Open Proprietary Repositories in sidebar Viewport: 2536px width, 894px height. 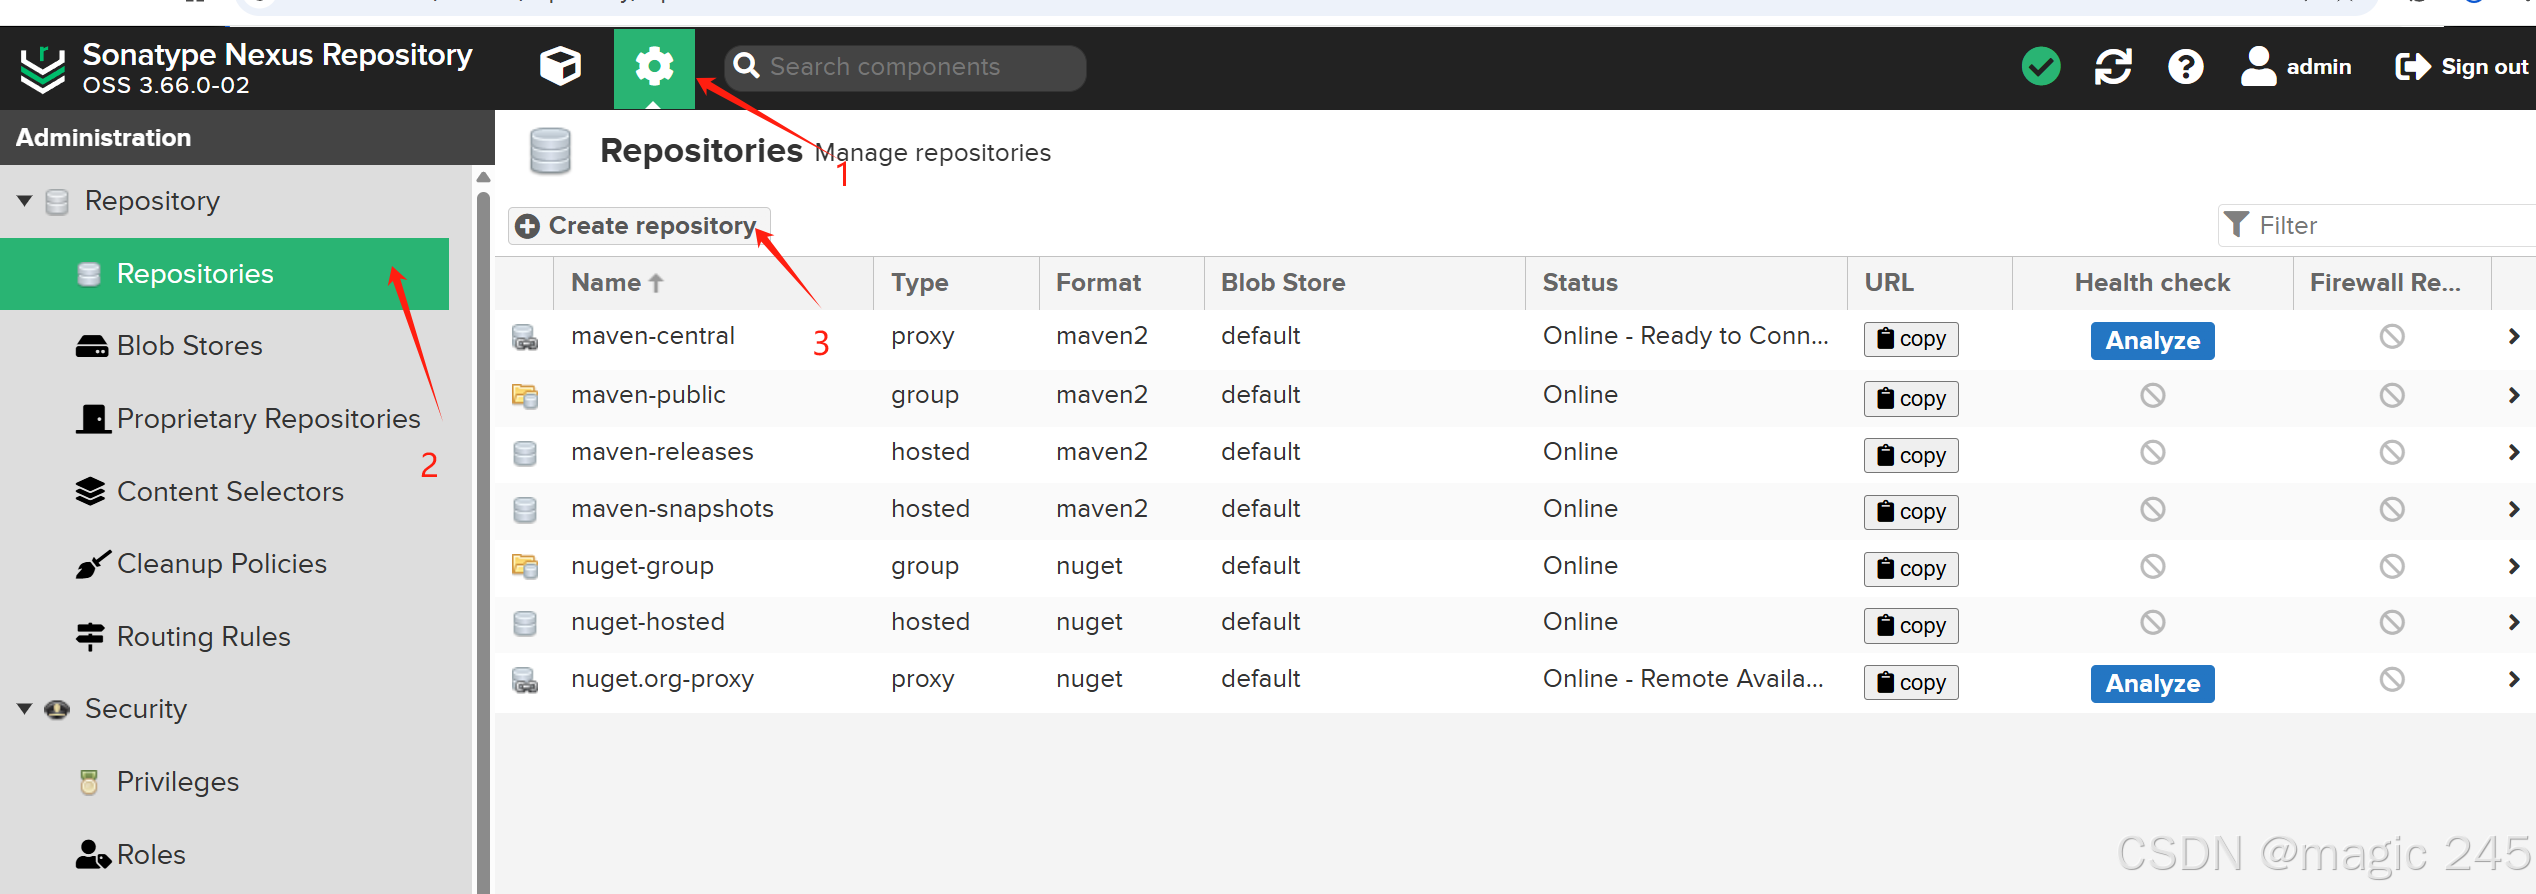pos(268,419)
